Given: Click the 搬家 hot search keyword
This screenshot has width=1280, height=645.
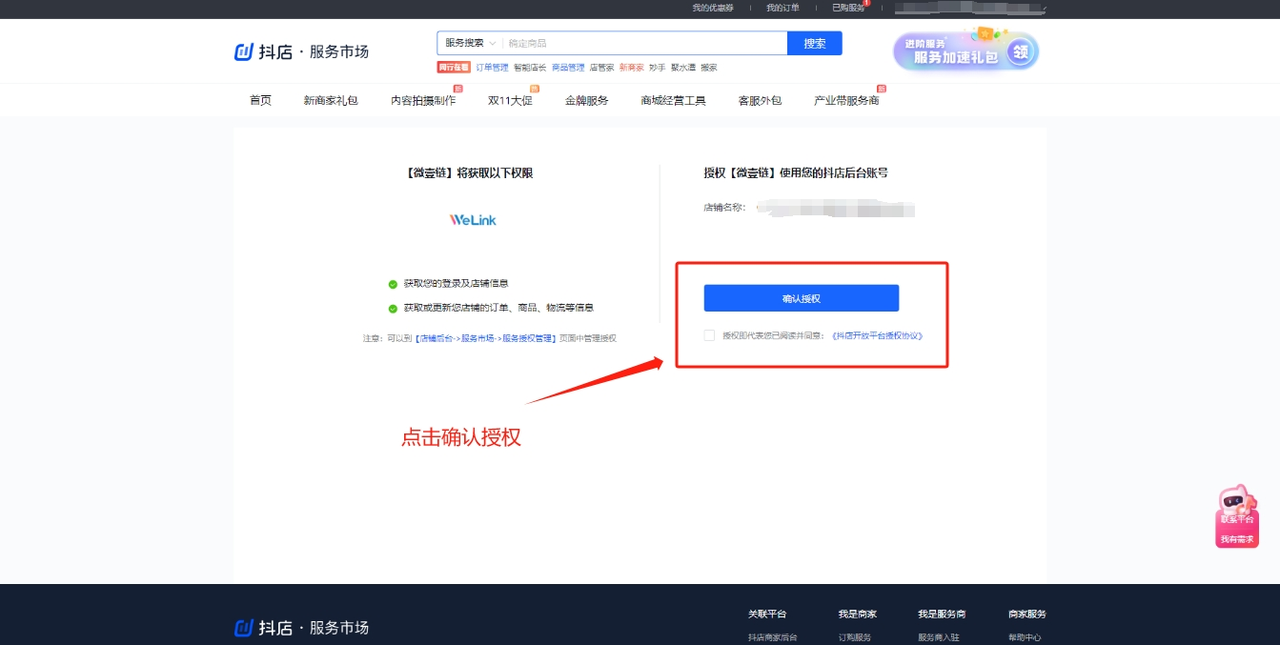Looking at the screenshot, I should [x=709, y=68].
